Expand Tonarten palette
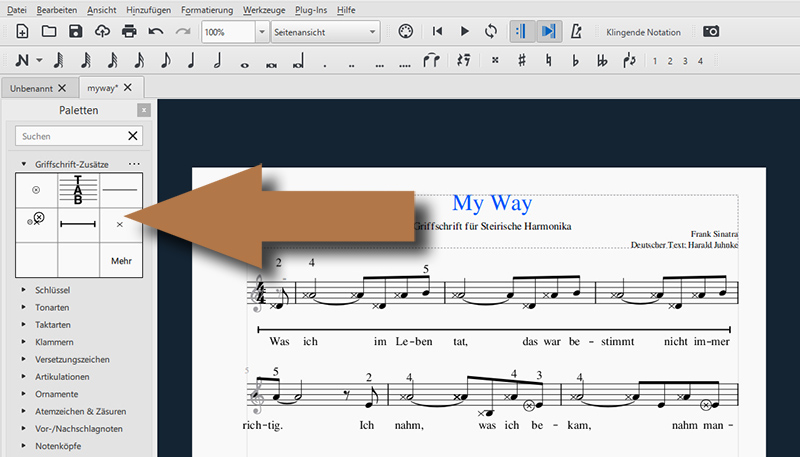 pyautogui.click(x=23, y=307)
